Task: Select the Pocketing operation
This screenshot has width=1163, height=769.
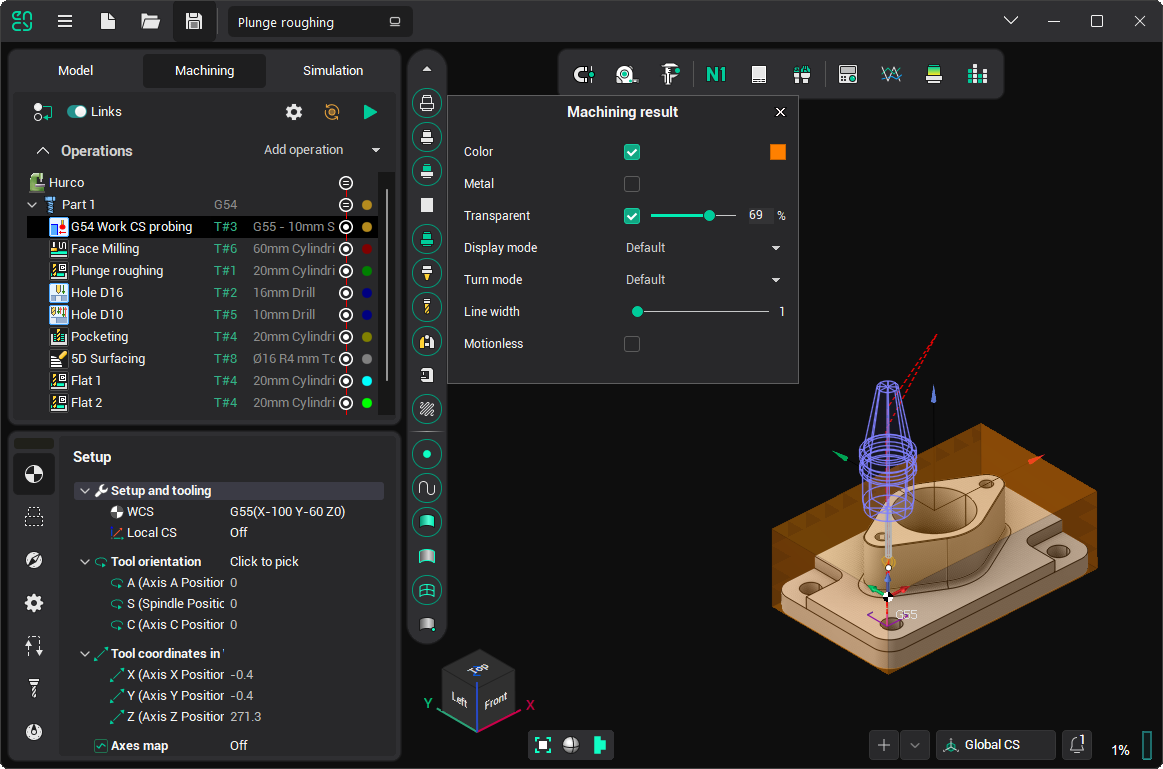Action: (99, 337)
